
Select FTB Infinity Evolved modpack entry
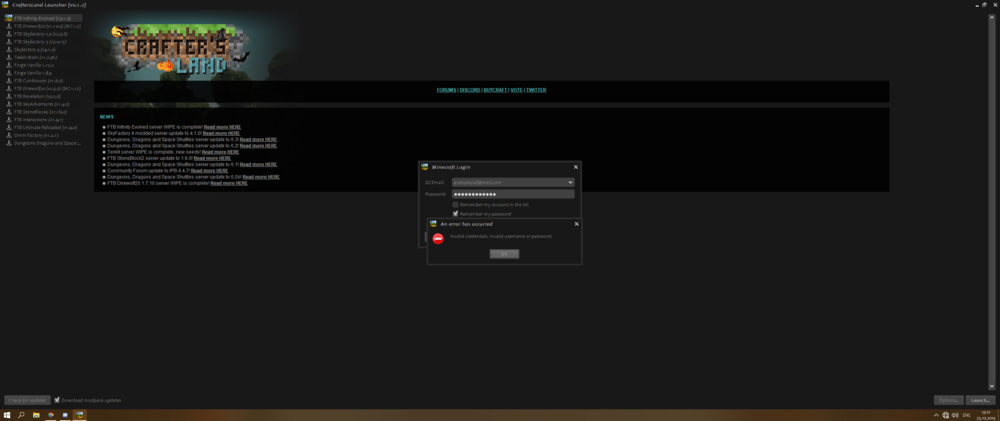[42, 18]
